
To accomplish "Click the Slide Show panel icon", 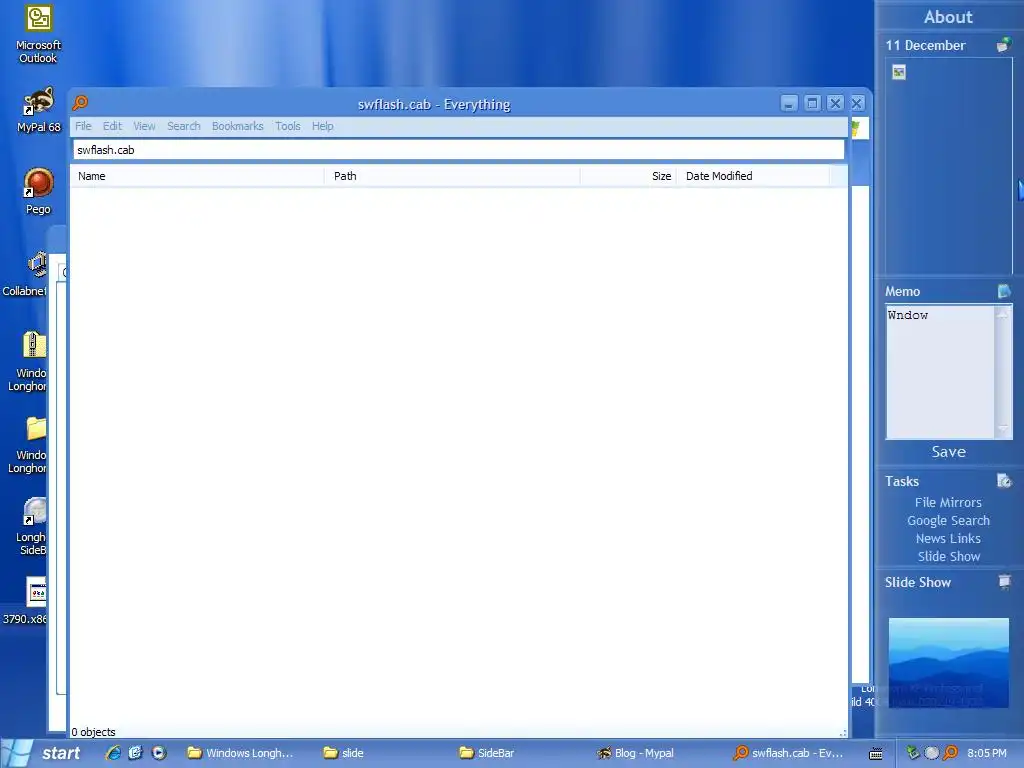I will [1004, 581].
